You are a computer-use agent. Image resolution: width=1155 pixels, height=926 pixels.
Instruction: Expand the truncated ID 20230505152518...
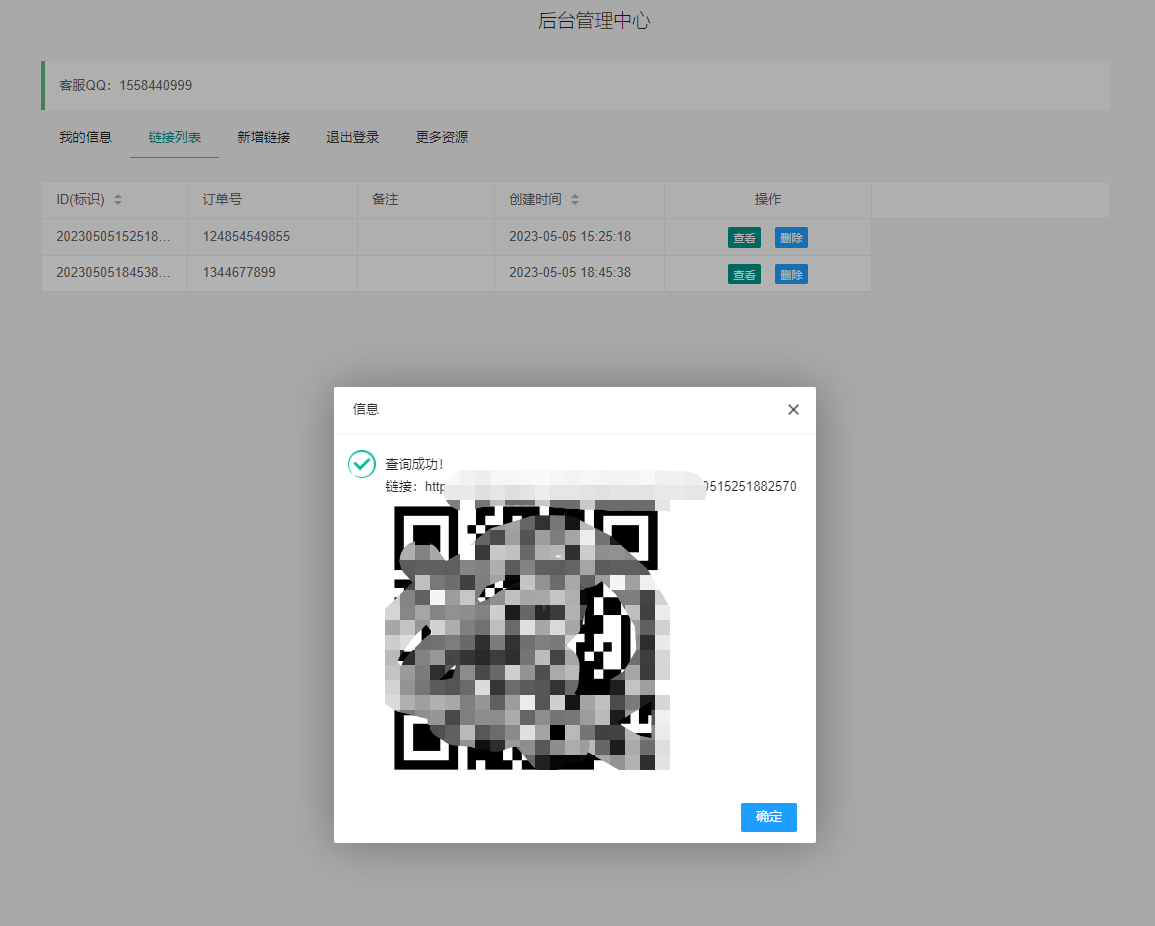[114, 236]
